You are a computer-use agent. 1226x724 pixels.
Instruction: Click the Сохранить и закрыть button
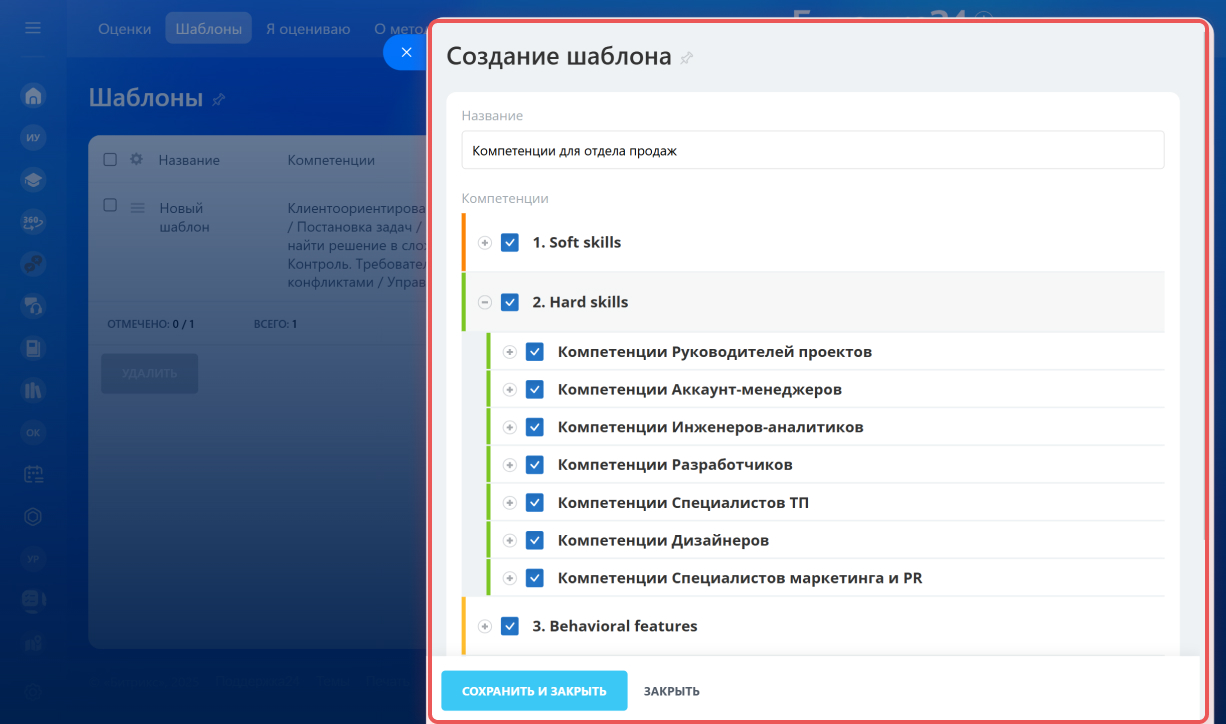[x=534, y=691]
